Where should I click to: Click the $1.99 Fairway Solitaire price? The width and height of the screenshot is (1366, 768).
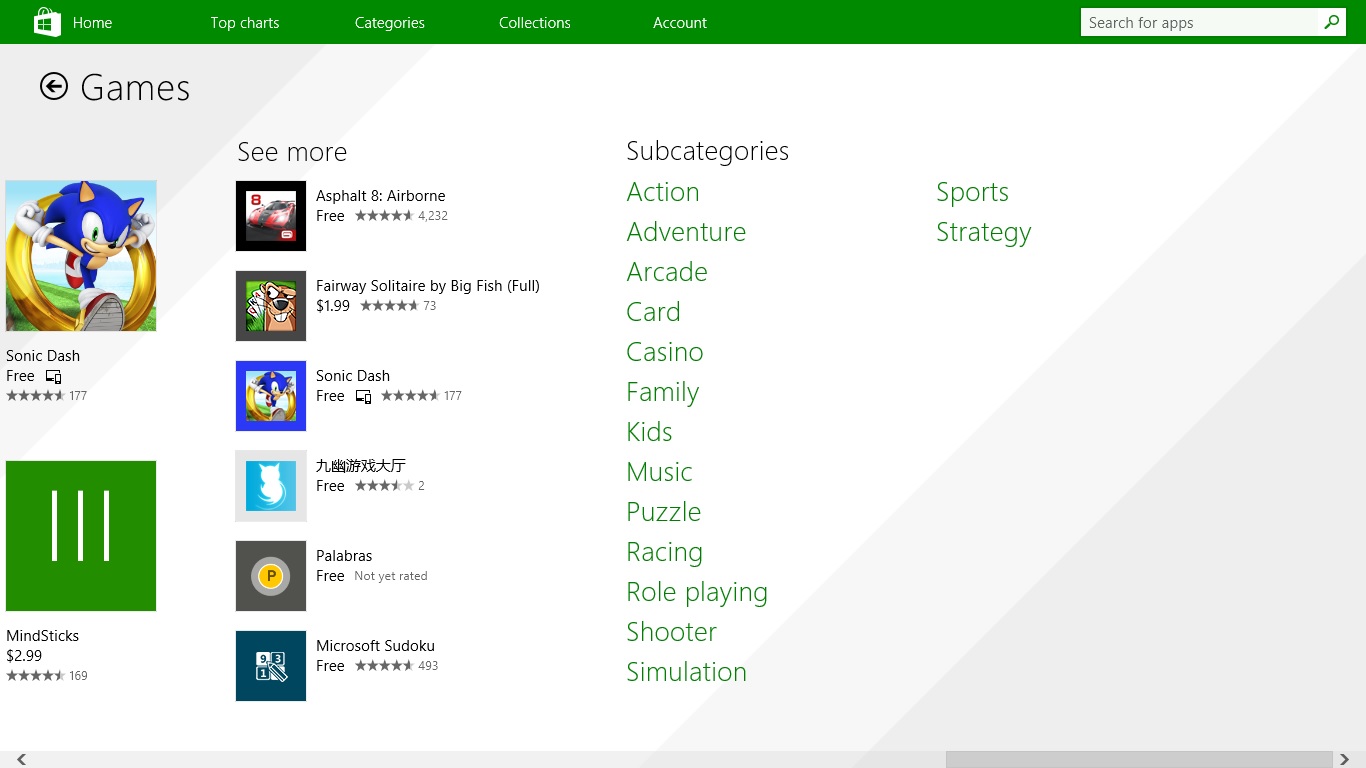click(x=333, y=306)
